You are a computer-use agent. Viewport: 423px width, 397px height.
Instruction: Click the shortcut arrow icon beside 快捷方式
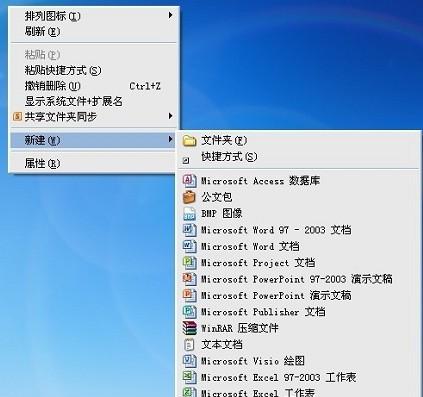tap(186, 161)
